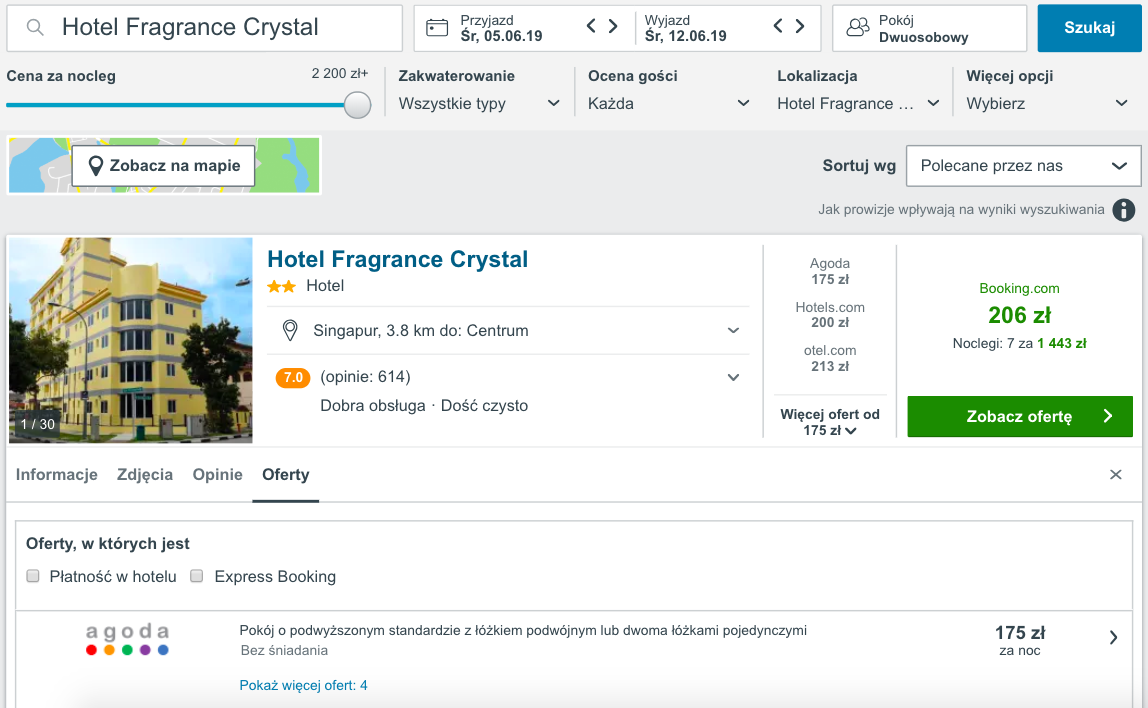Viewport: 1148px width, 708px height.
Task: Click commission info icon
Action: click(x=1124, y=210)
